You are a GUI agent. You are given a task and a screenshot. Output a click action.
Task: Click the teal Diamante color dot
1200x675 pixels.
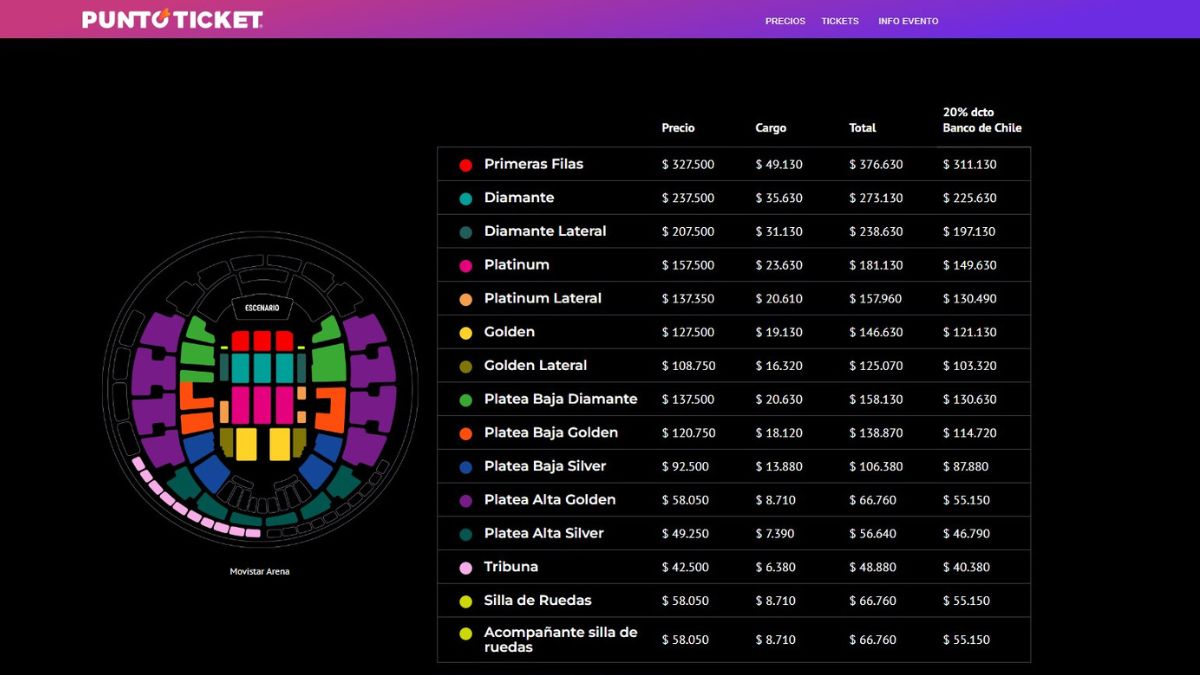[x=466, y=199]
